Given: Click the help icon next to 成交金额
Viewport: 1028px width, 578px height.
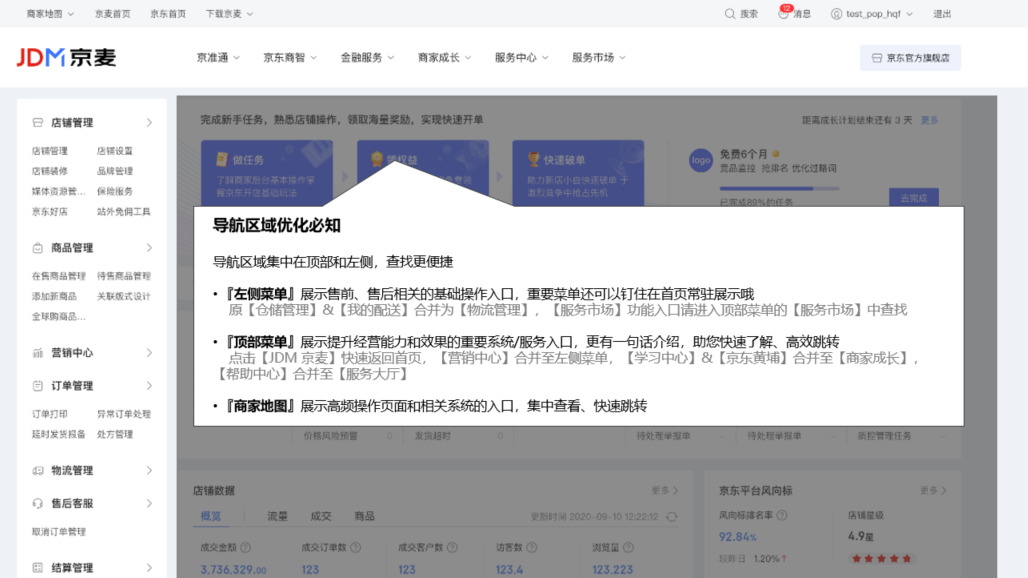Looking at the screenshot, I should (245, 547).
